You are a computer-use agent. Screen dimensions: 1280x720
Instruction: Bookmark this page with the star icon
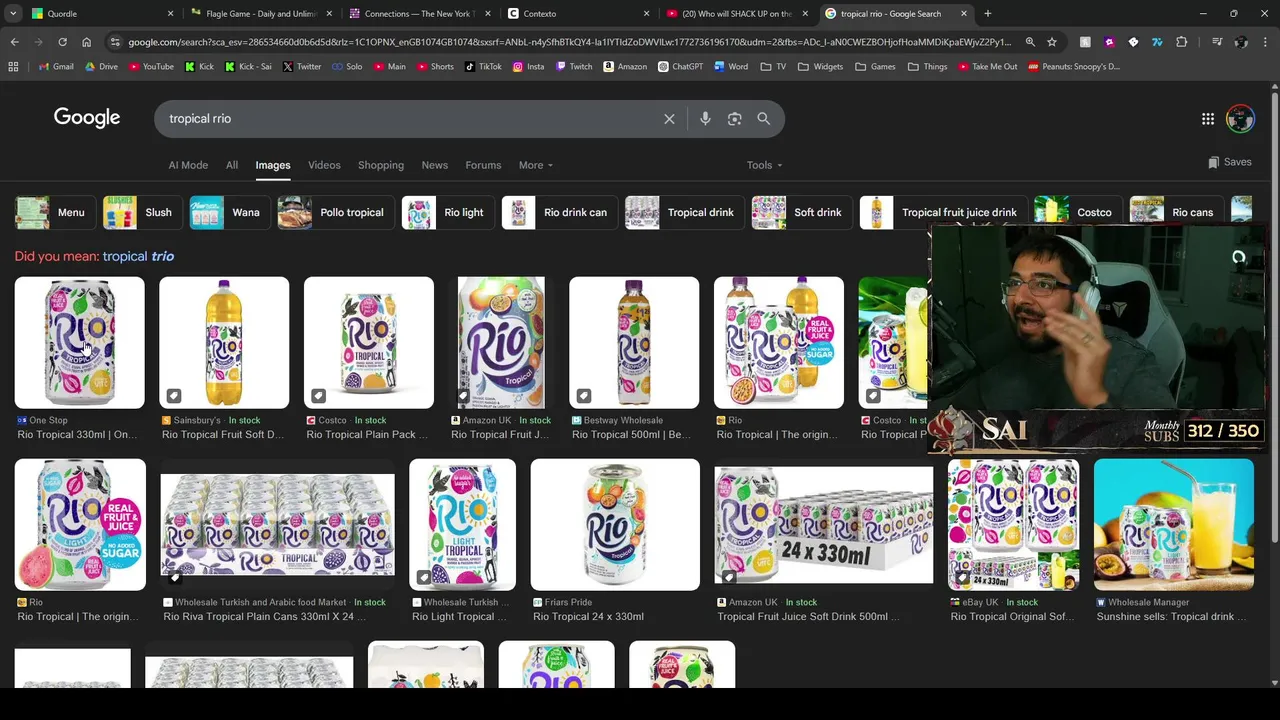click(x=1052, y=42)
